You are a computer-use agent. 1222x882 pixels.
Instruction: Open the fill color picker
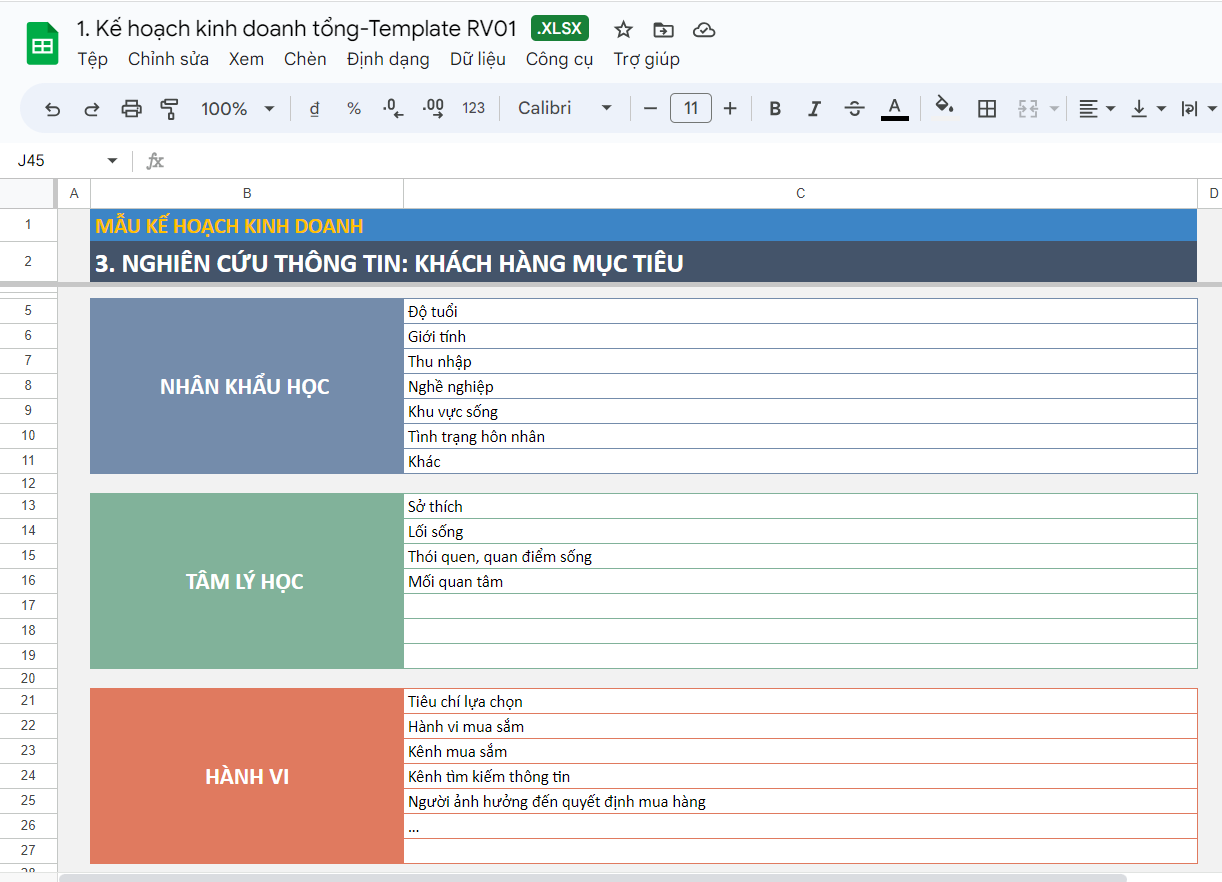tap(944, 108)
